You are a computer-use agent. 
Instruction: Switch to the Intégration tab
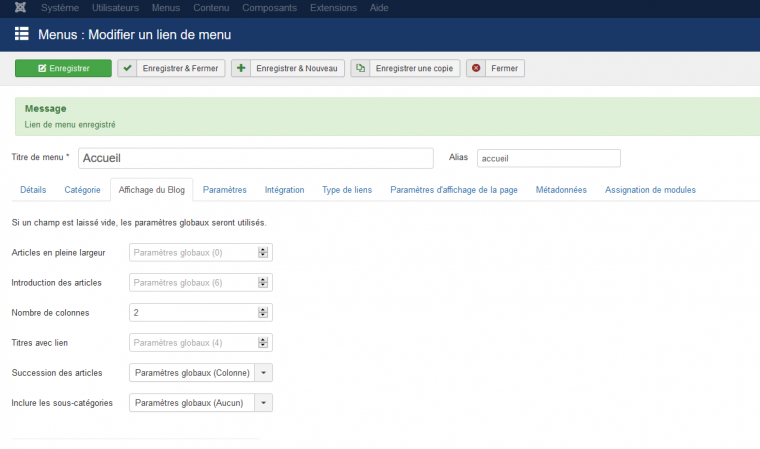(x=285, y=190)
